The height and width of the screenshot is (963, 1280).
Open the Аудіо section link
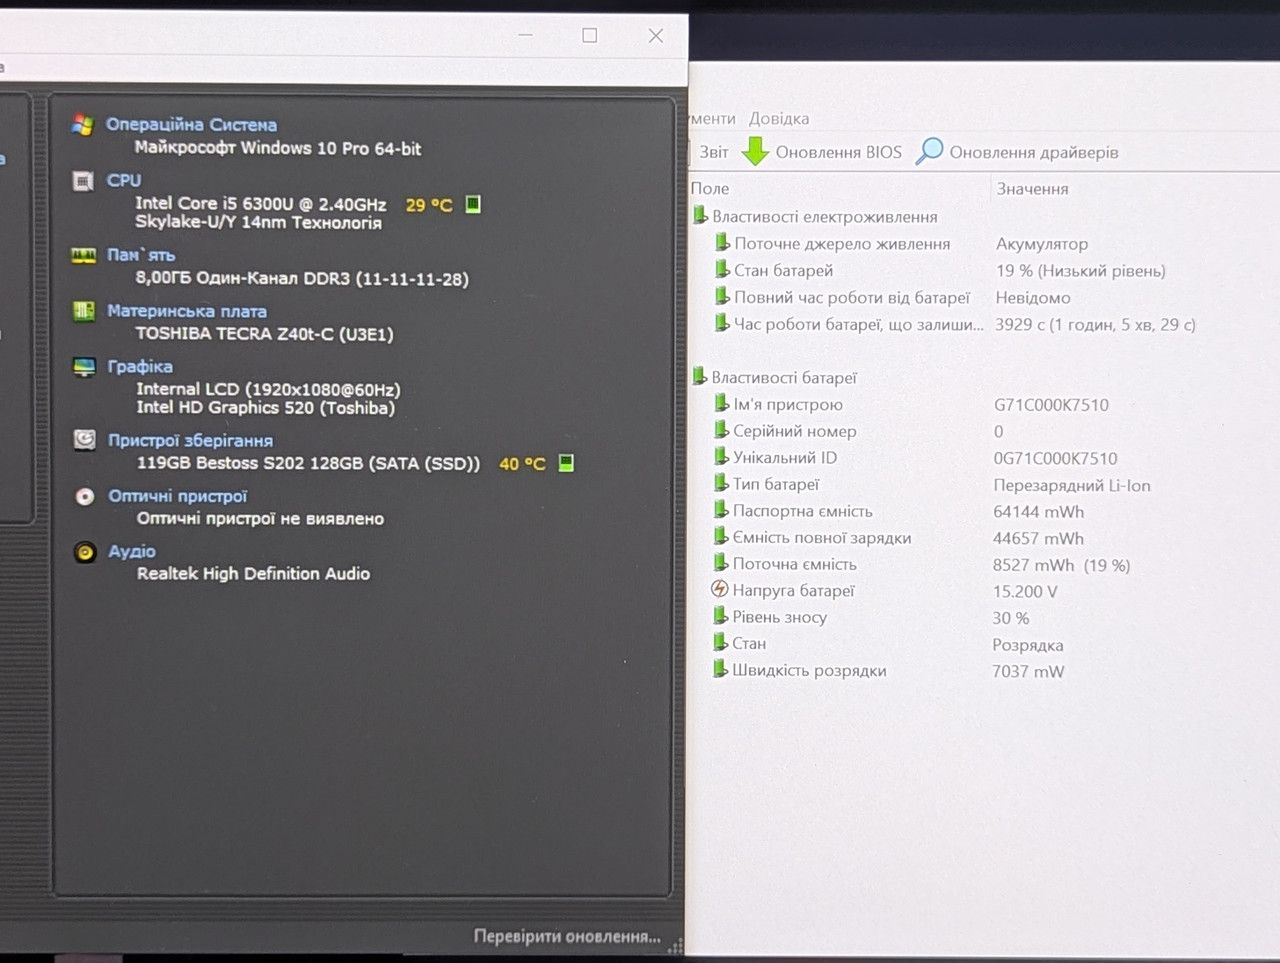132,551
